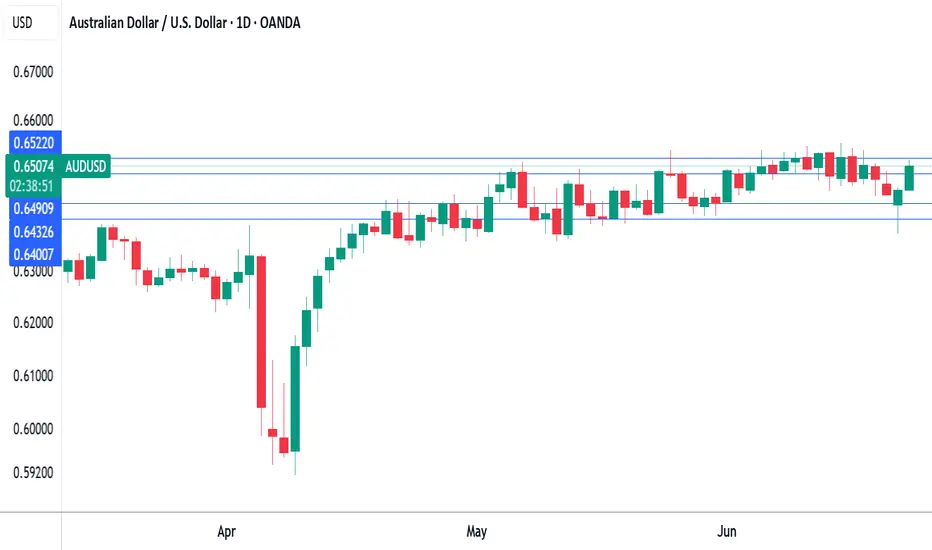Select the 0.64326 price level label
This screenshot has width=932, height=550.
(34, 231)
